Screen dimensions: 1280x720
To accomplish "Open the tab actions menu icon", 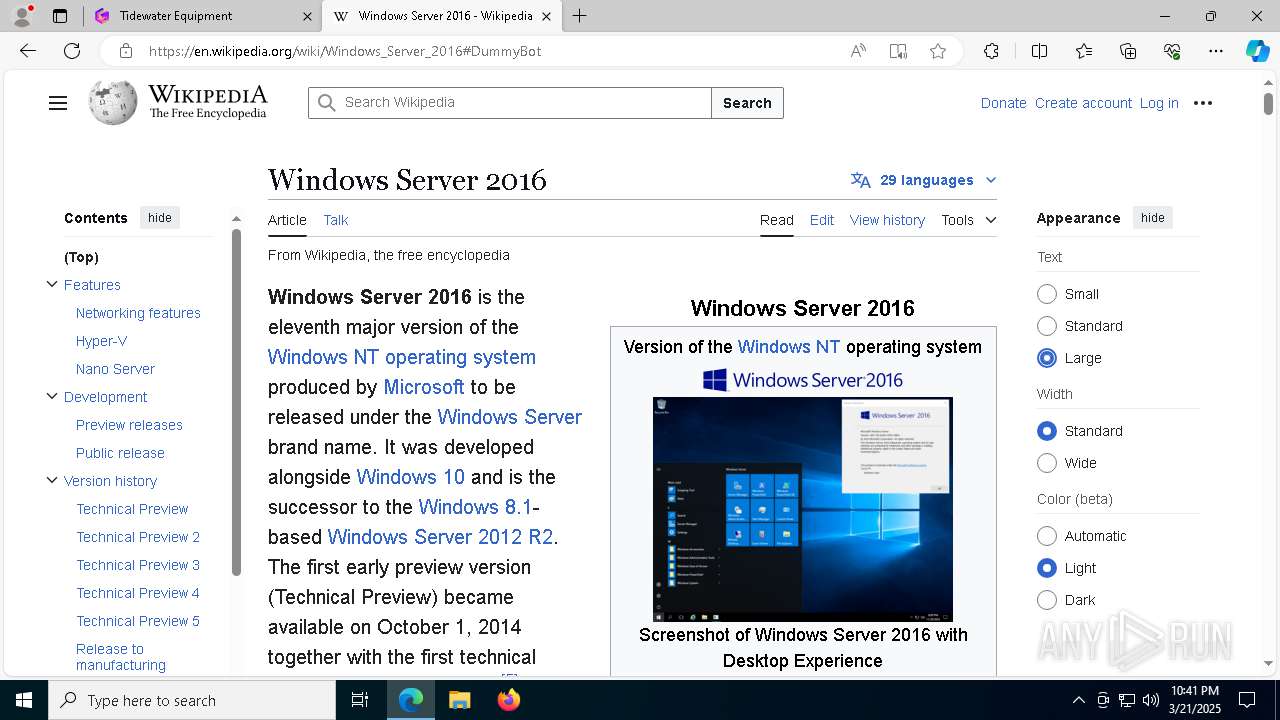I will pyautogui.click(x=60, y=16).
